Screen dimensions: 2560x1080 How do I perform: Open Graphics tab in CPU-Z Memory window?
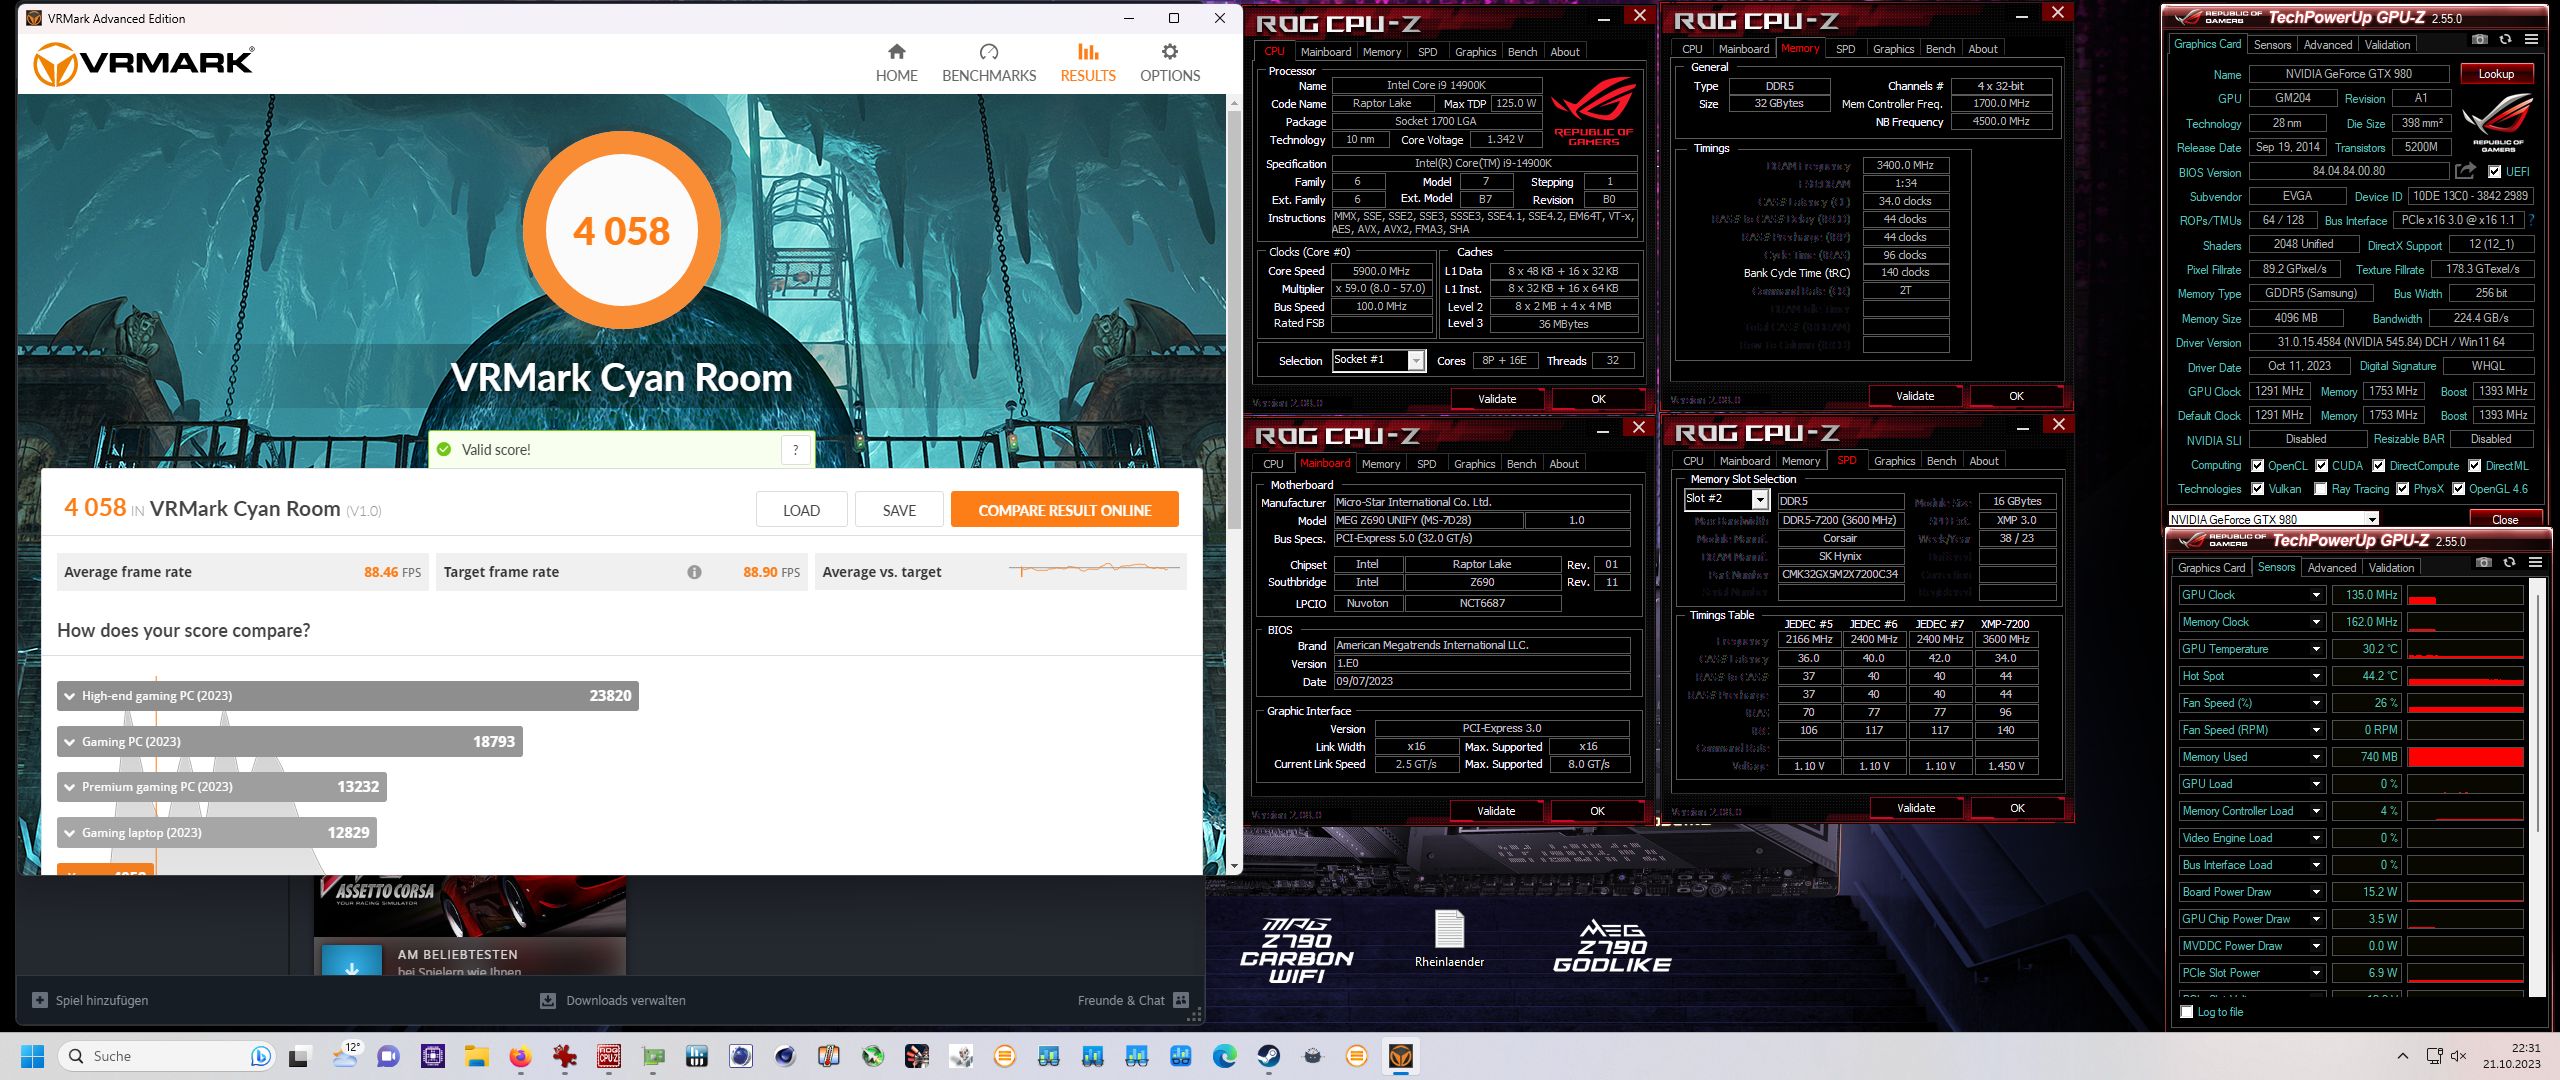click(x=1893, y=49)
